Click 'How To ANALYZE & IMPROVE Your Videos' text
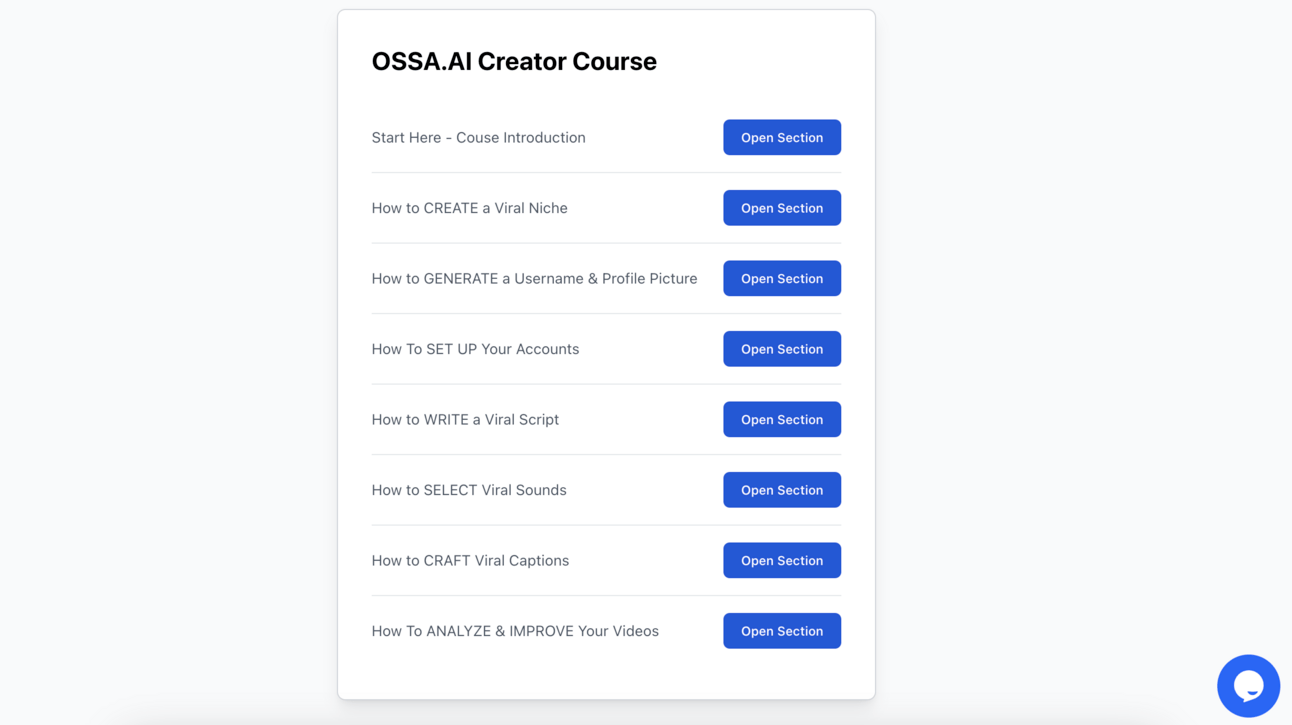The image size is (1292, 725). (515, 631)
